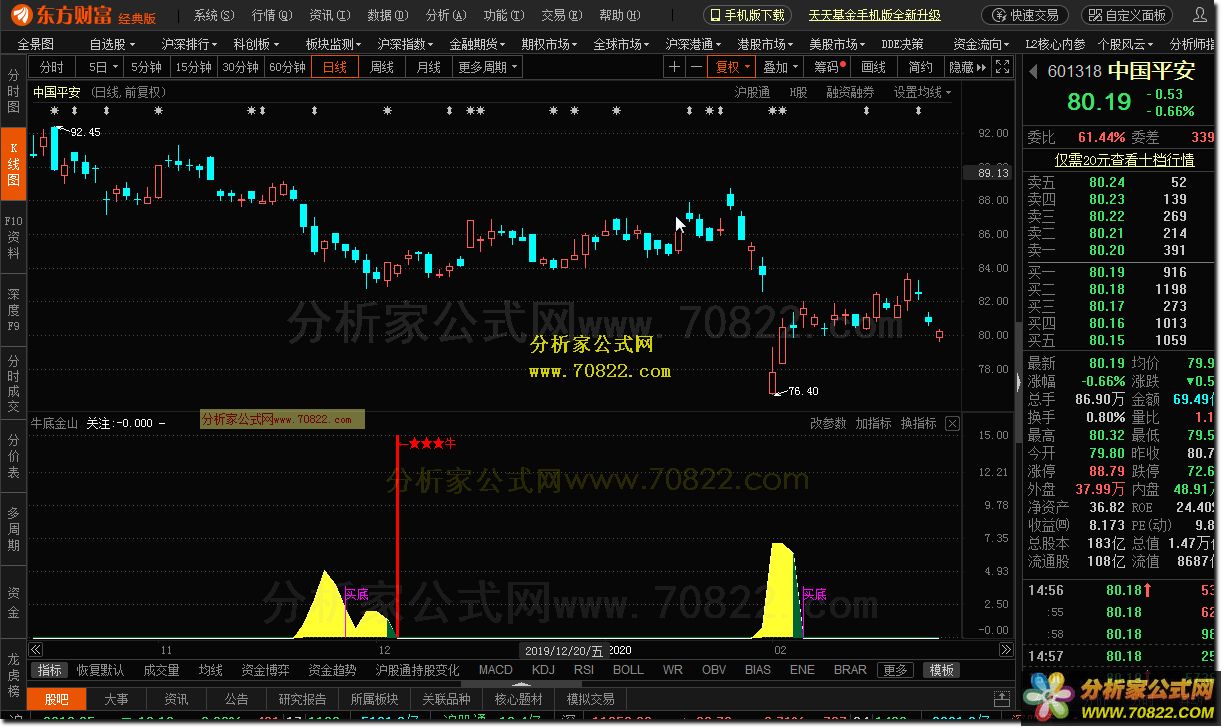
Task: Click the 2019/12/20 date marker on timeline
Action: coord(563,650)
